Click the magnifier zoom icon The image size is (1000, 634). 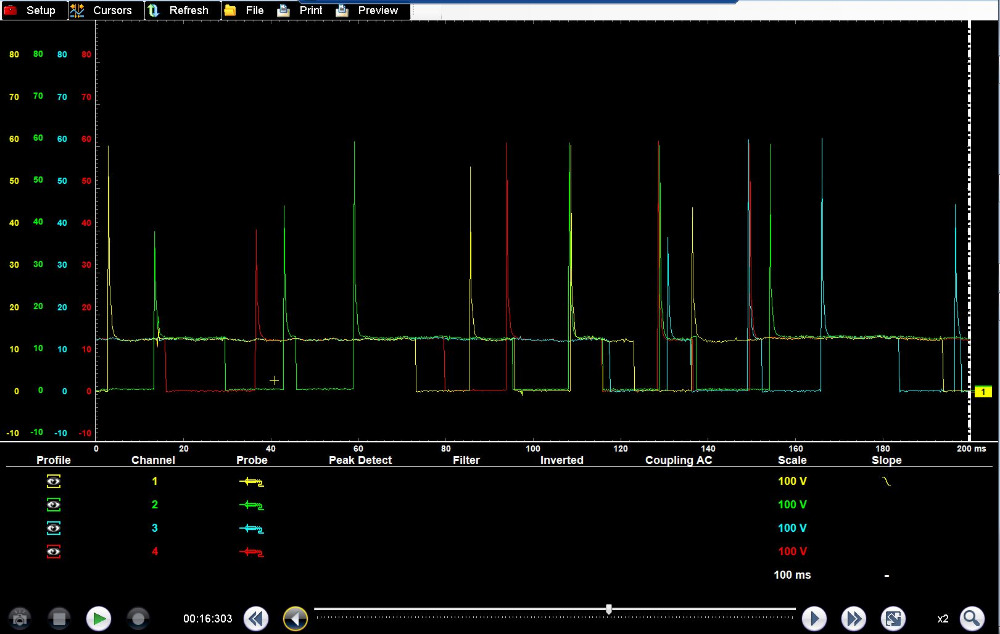(x=971, y=618)
